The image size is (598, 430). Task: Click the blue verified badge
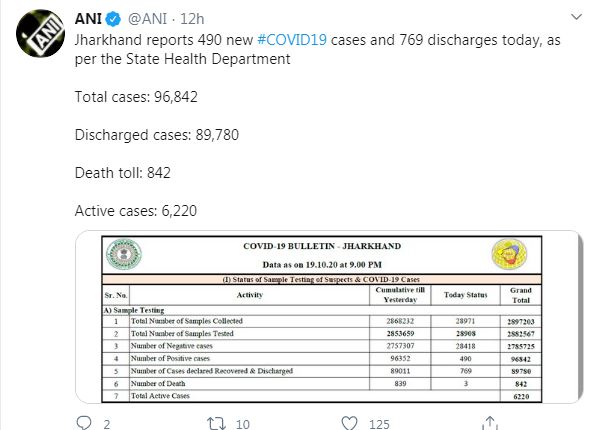pos(113,19)
